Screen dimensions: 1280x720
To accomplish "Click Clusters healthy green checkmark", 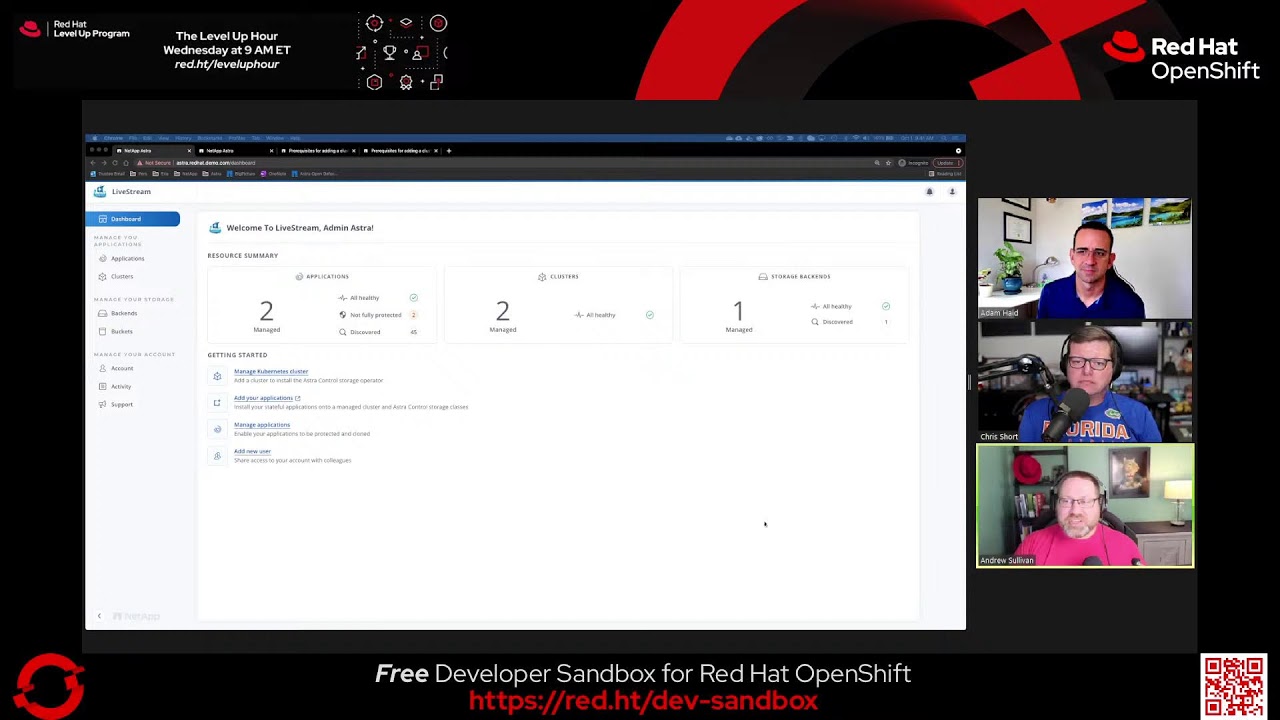I will 649,315.
